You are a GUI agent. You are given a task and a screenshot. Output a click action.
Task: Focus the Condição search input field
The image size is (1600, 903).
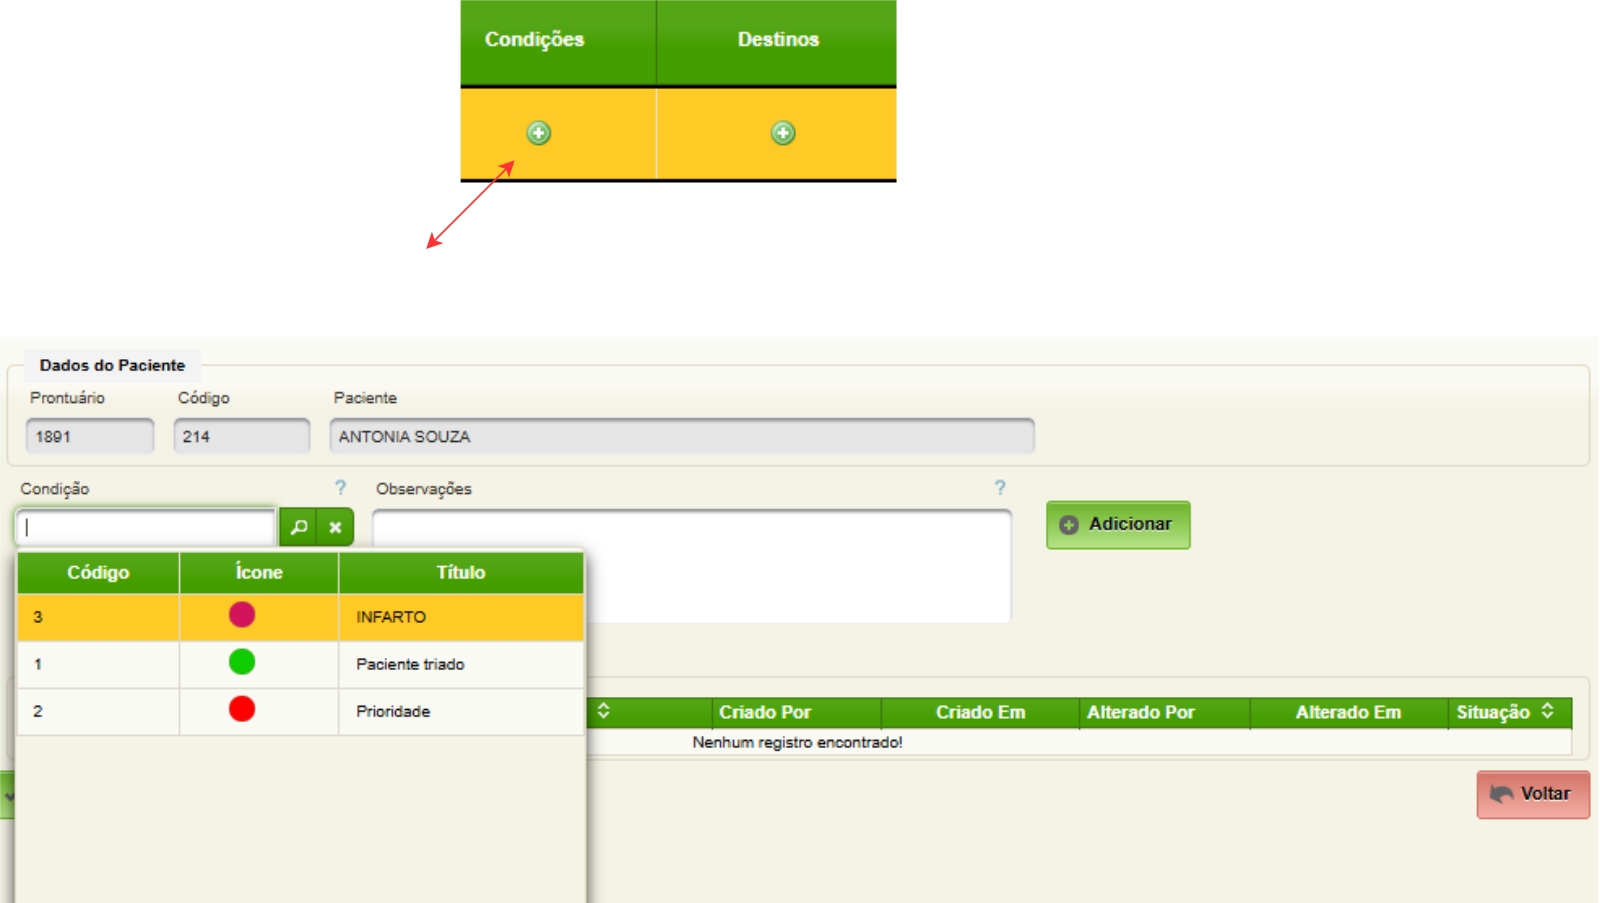[146, 527]
